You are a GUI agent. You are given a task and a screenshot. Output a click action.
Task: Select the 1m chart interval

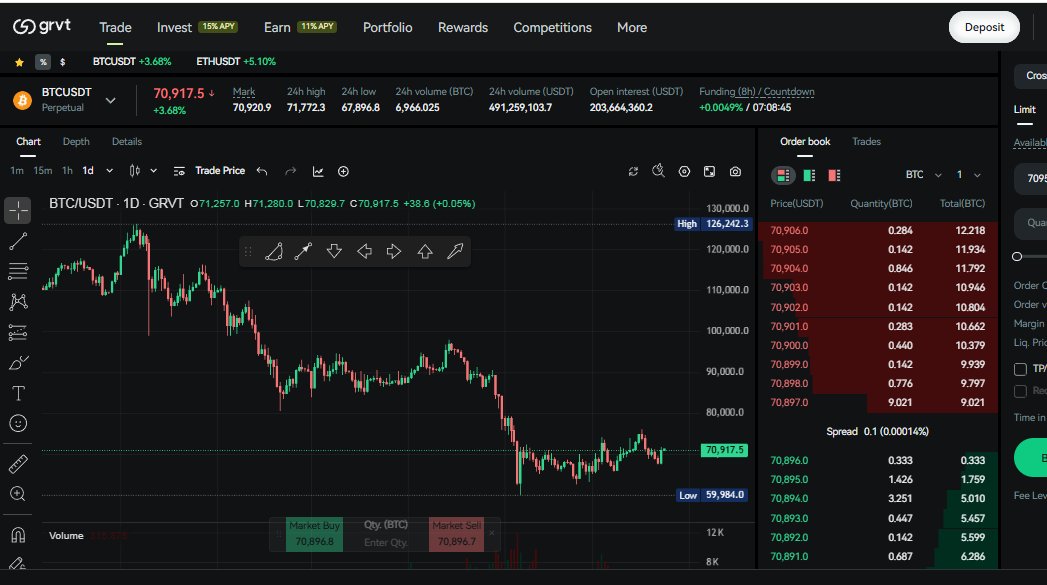tap(17, 171)
